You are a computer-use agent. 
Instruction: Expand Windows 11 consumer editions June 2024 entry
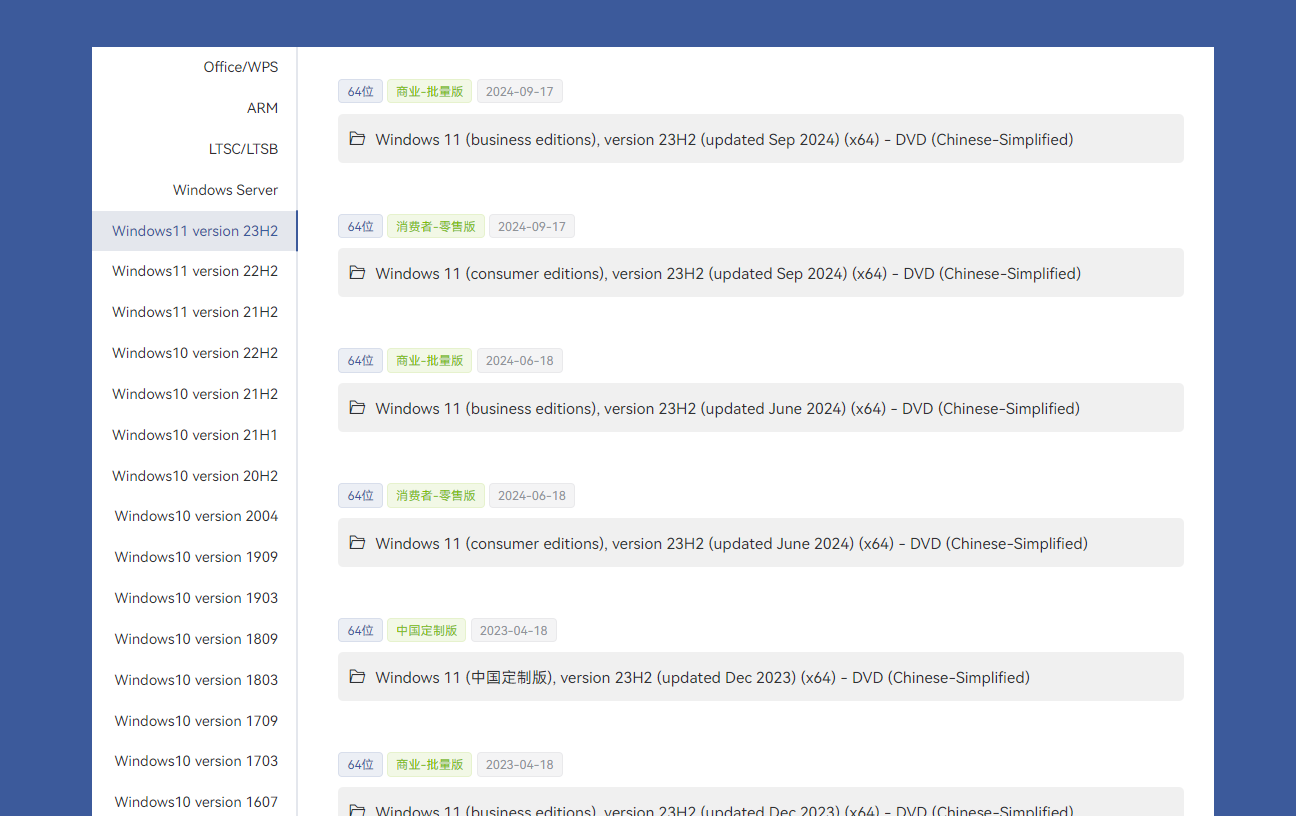point(761,543)
